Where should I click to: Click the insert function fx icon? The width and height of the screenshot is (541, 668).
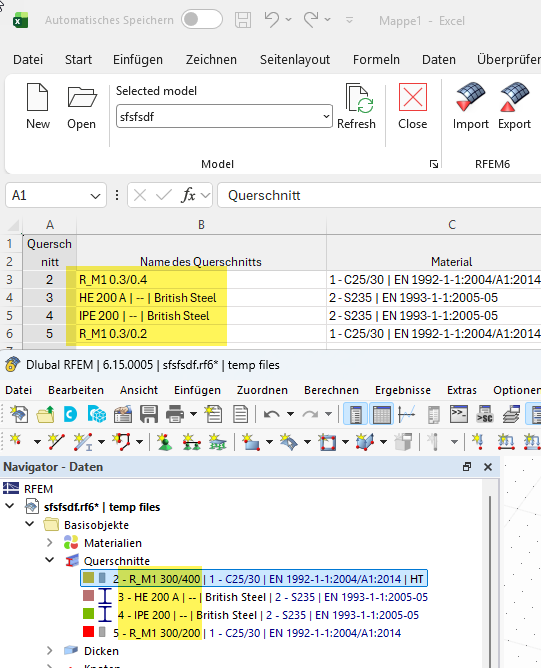[188, 195]
